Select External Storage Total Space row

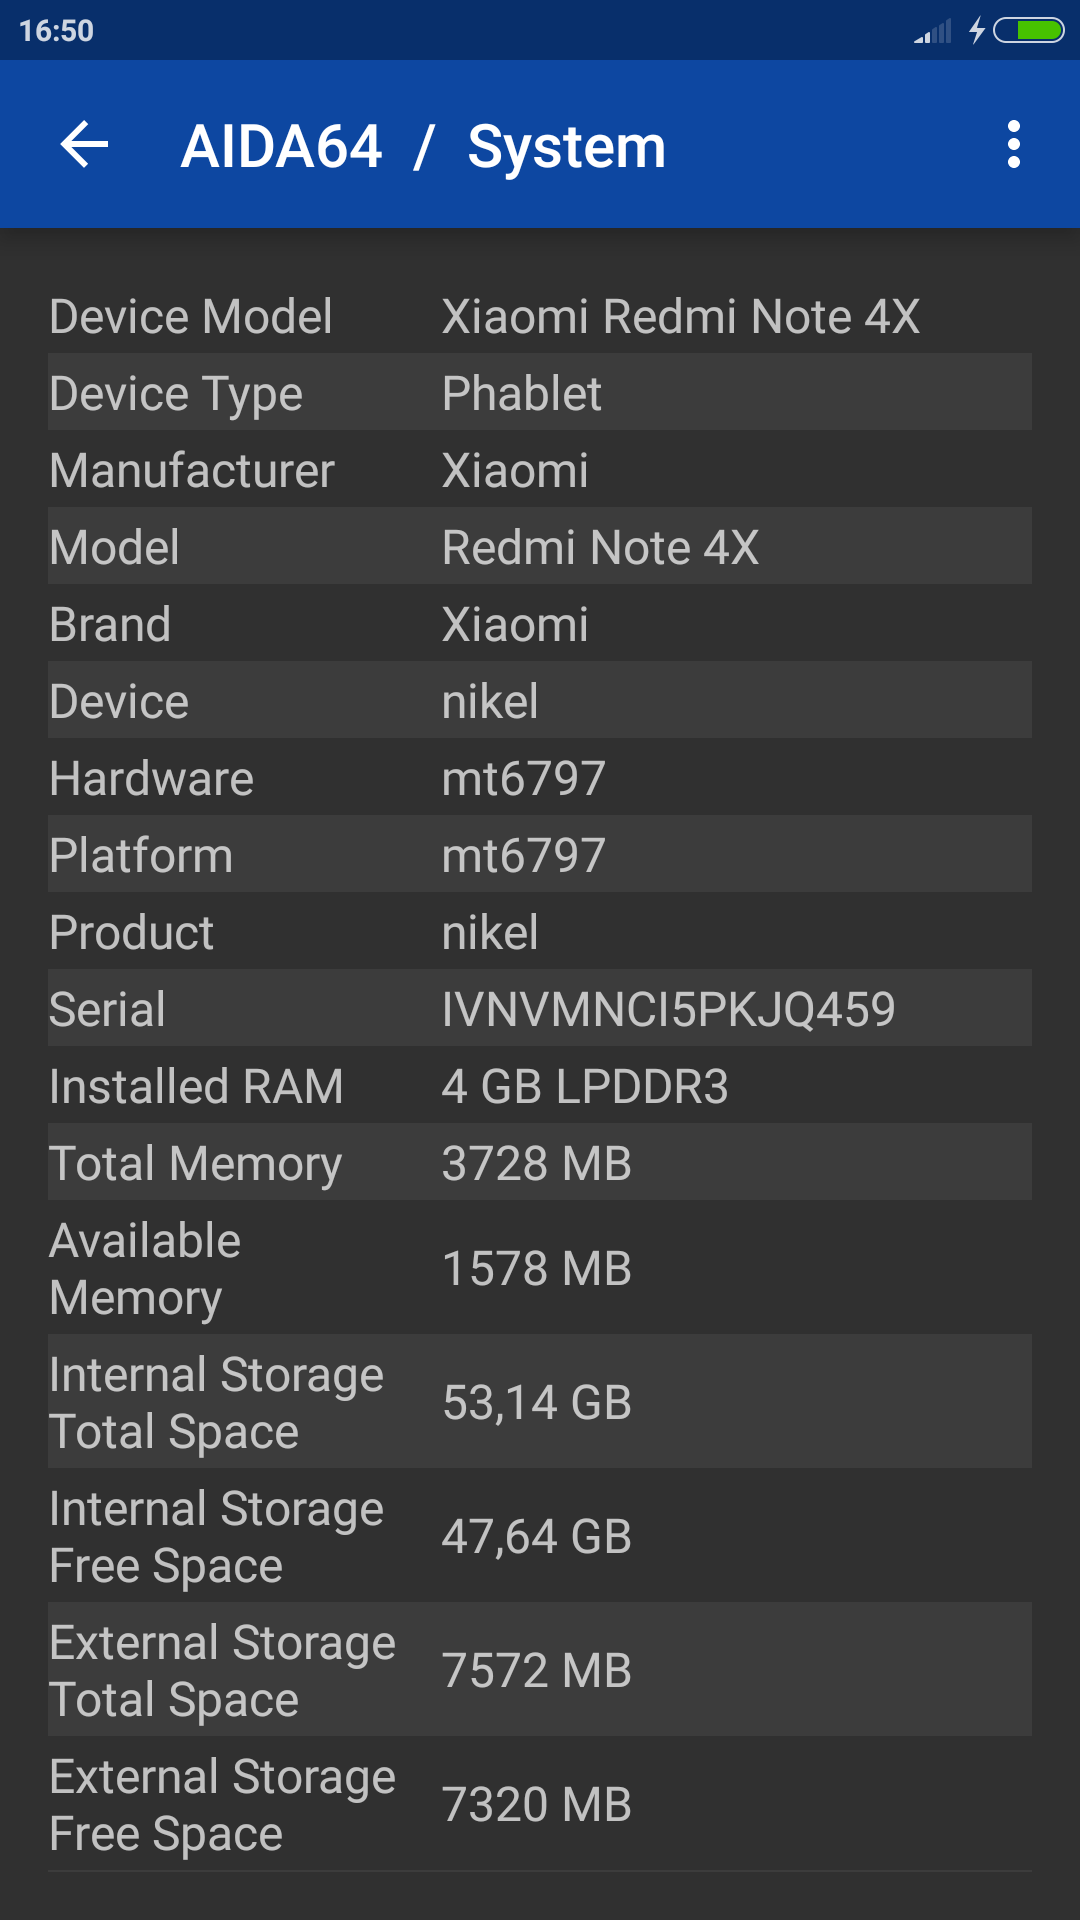(540, 1670)
